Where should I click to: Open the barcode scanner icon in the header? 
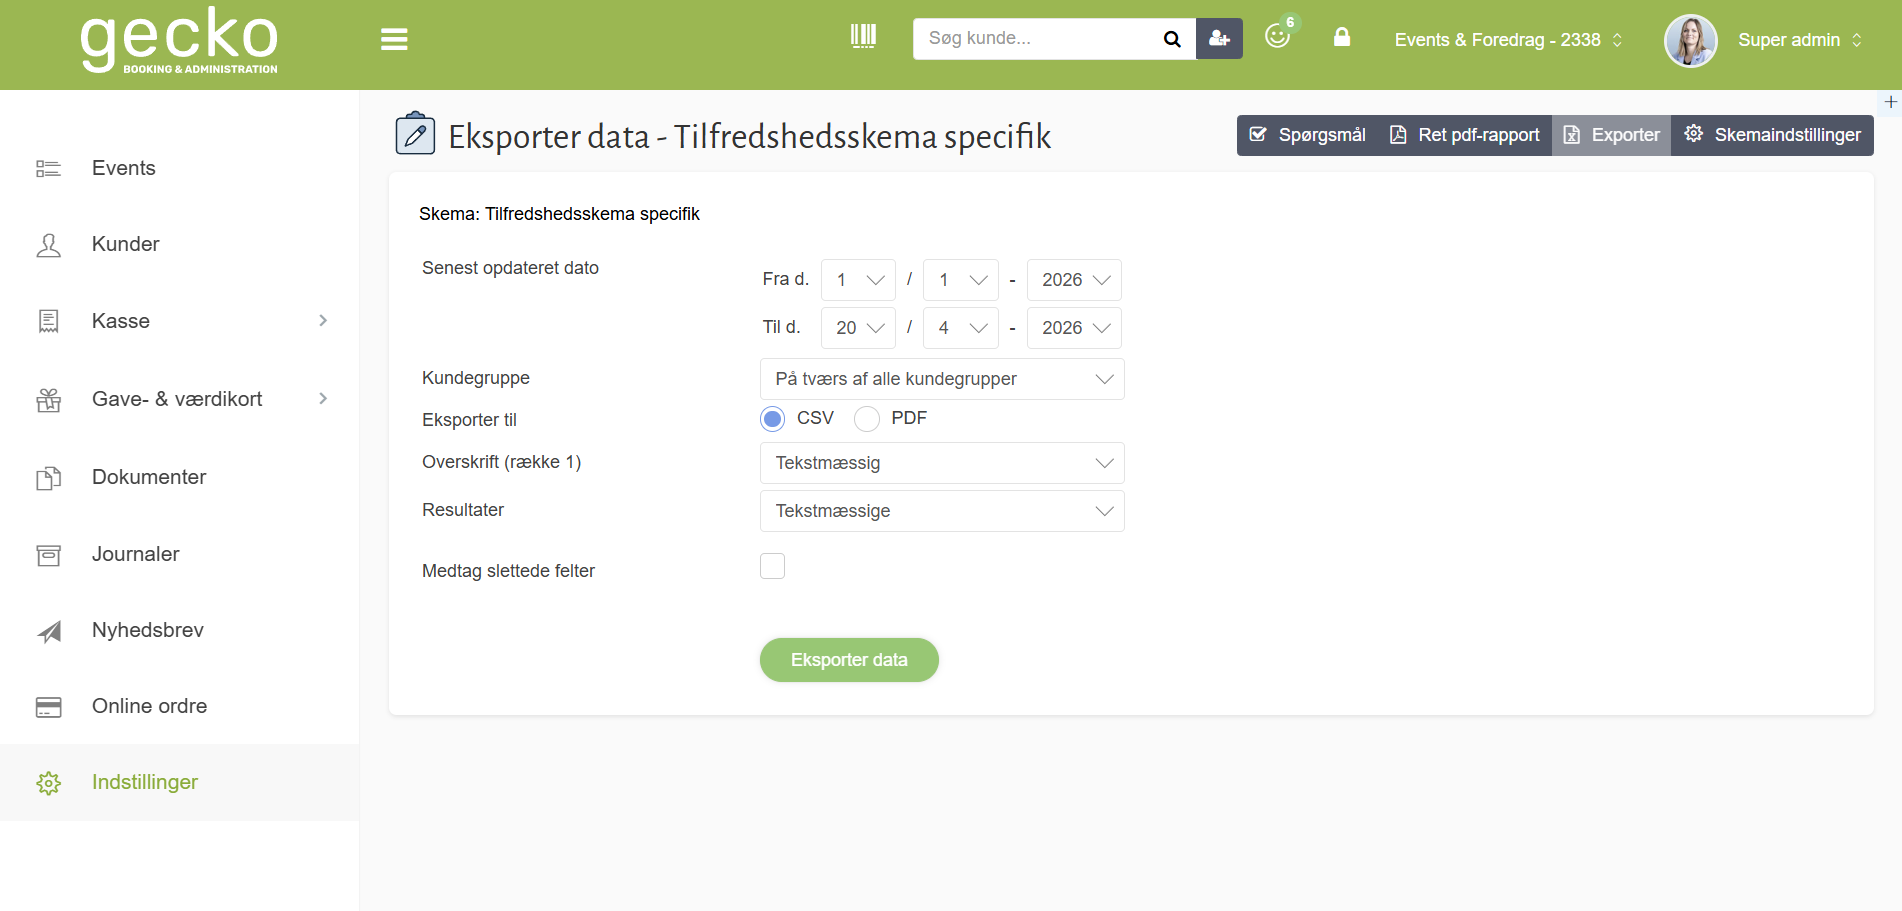tap(863, 37)
